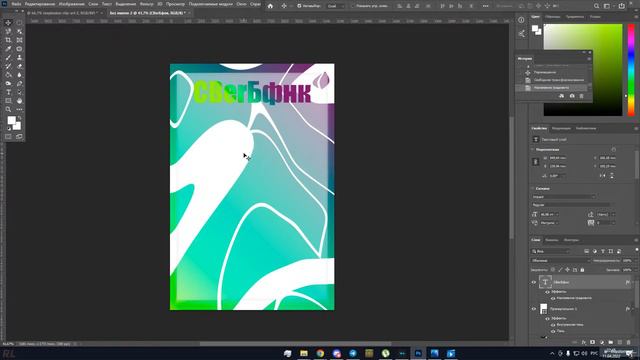Hide the Rectangle 1 layer
Screen dimensions: 640x360
(x=533, y=309)
